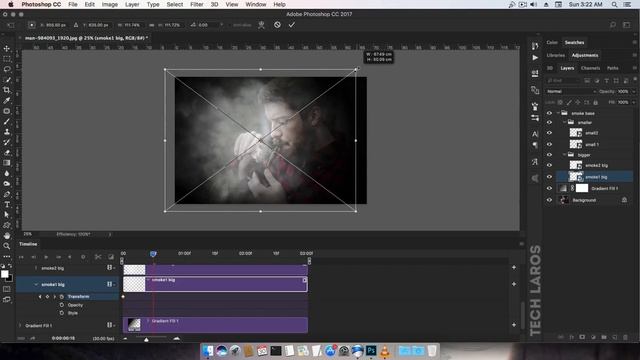640x360 pixels.
Task: Select the Lasso tool
Action: (7, 69)
